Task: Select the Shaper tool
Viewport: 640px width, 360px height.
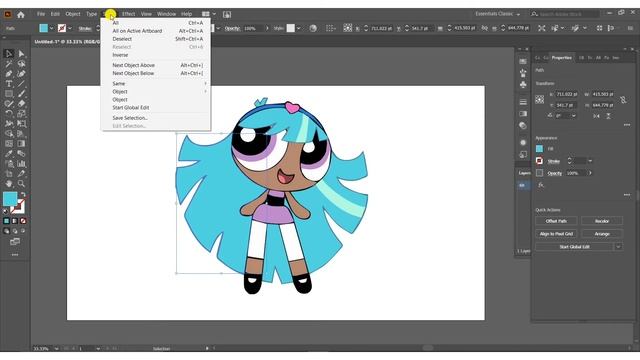Action: point(9,104)
